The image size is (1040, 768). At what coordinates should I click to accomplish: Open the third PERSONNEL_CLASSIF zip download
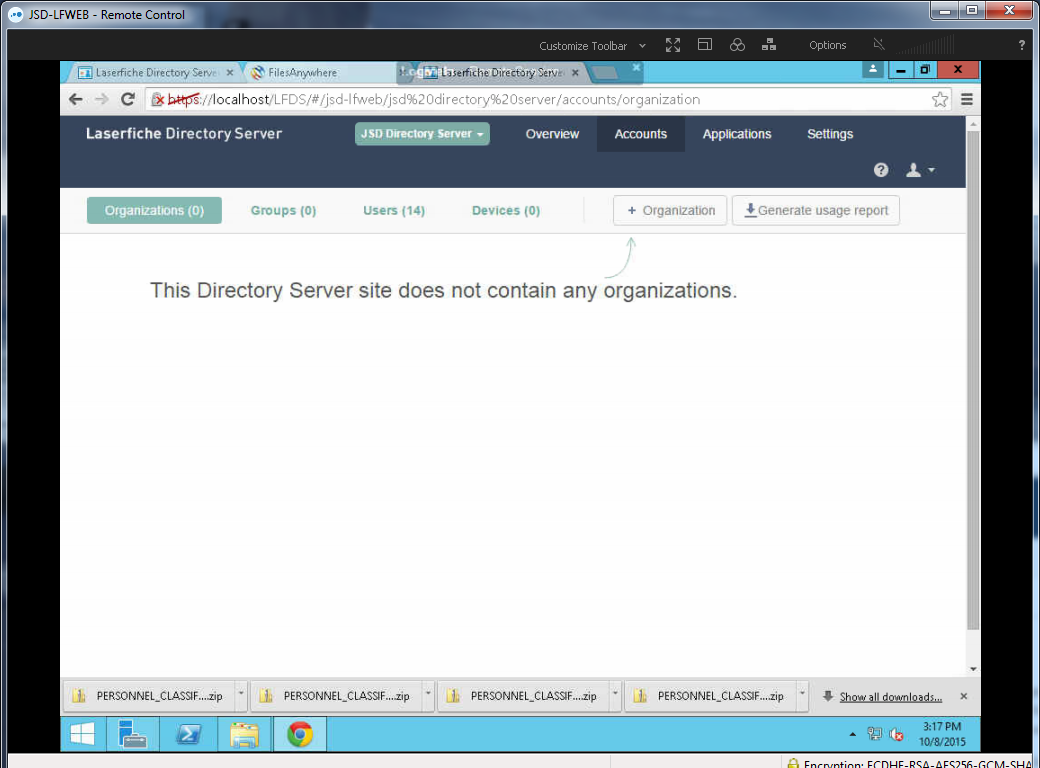[524, 696]
